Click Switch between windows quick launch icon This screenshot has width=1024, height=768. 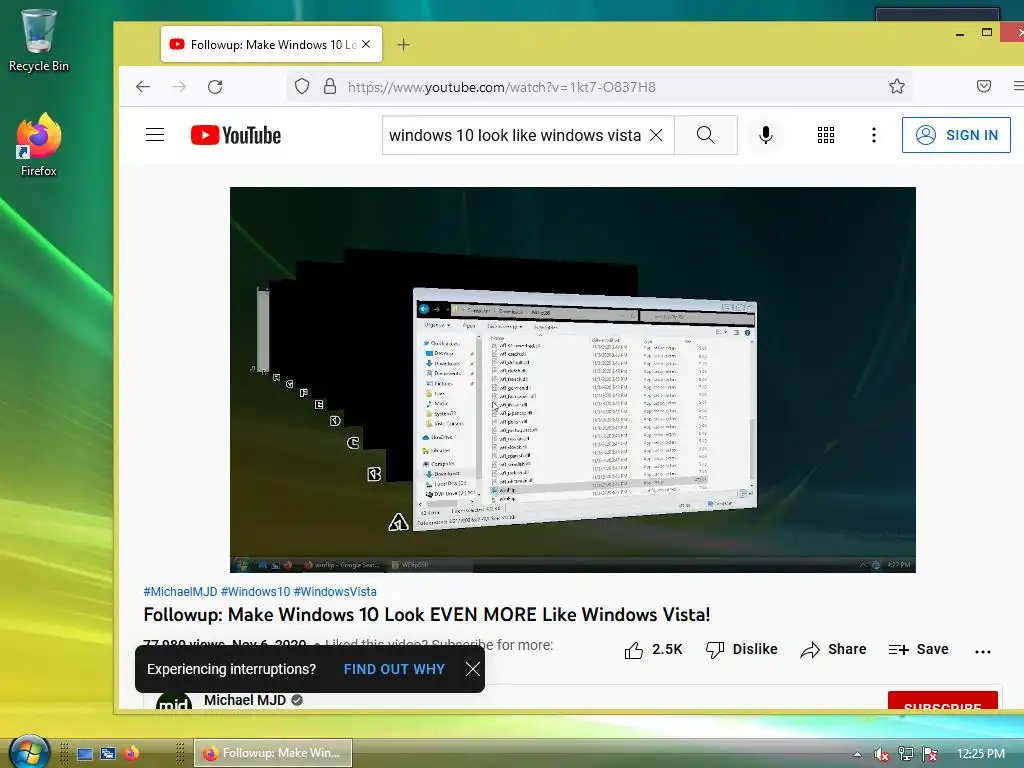tap(108, 754)
